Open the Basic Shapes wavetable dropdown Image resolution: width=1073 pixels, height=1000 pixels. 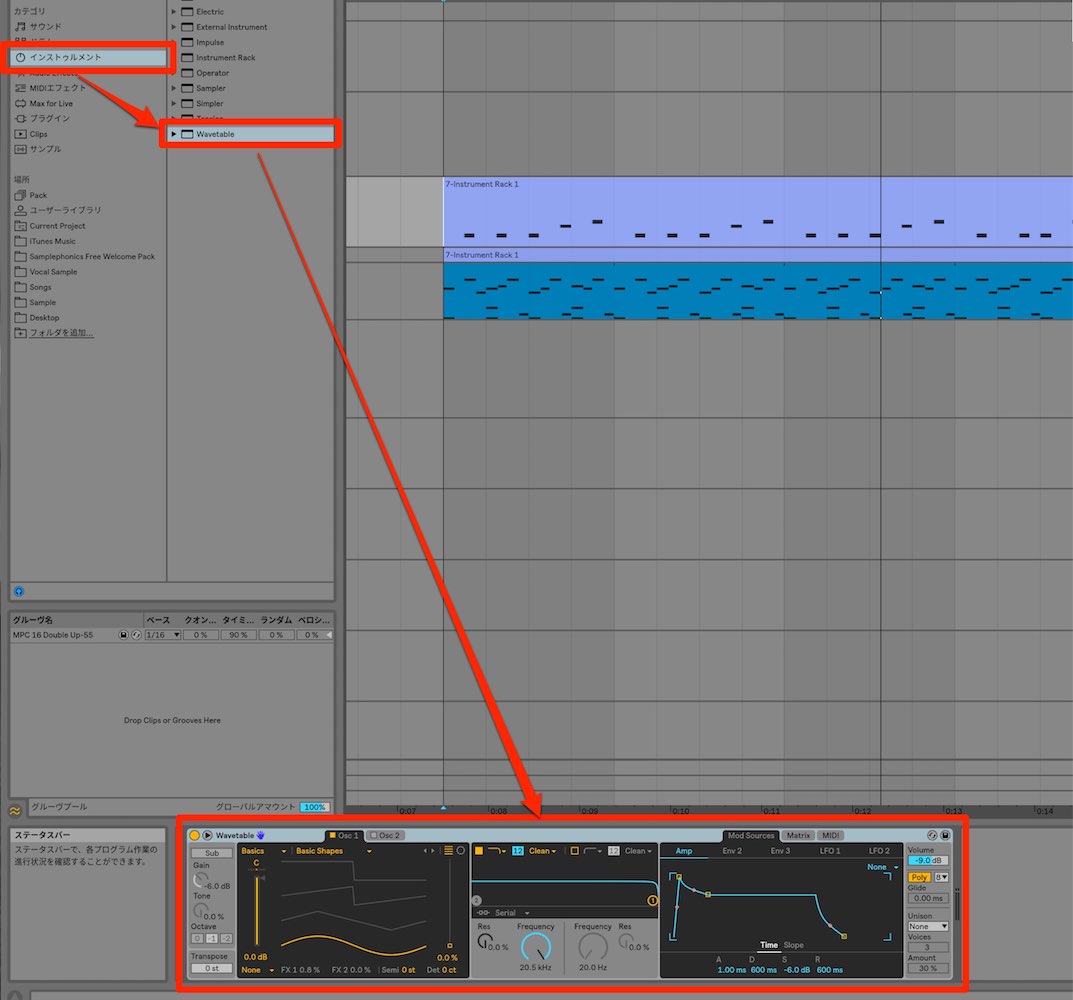pyautogui.click(x=334, y=851)
